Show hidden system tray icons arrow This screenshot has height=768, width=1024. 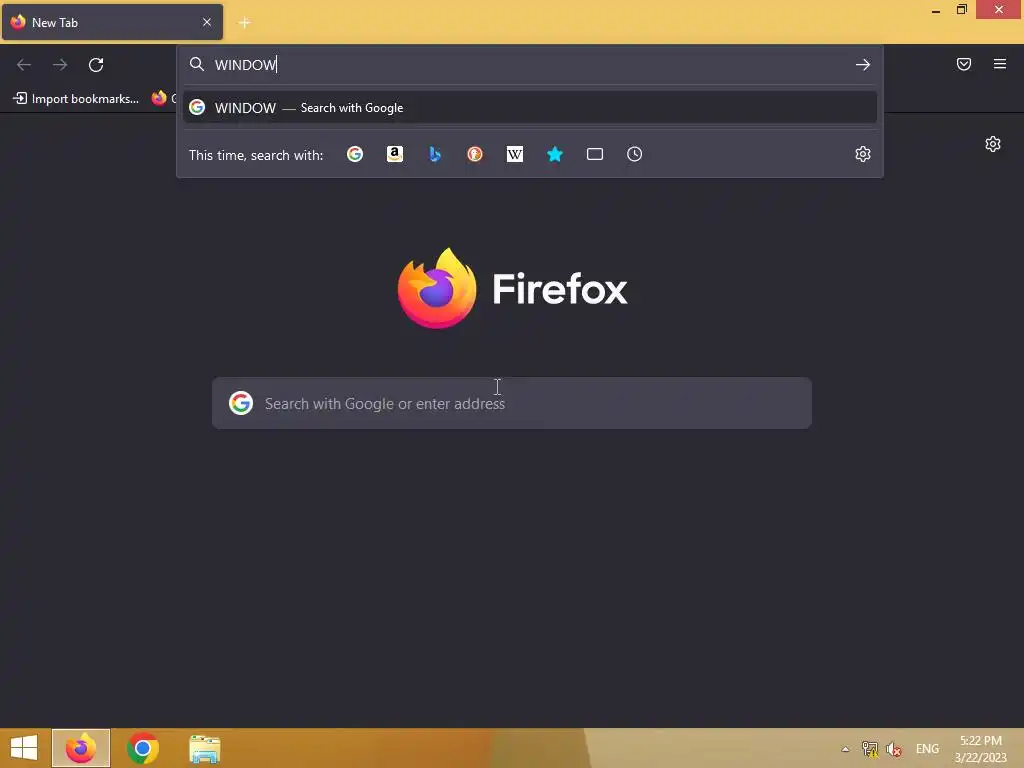(x=845, y=749)
